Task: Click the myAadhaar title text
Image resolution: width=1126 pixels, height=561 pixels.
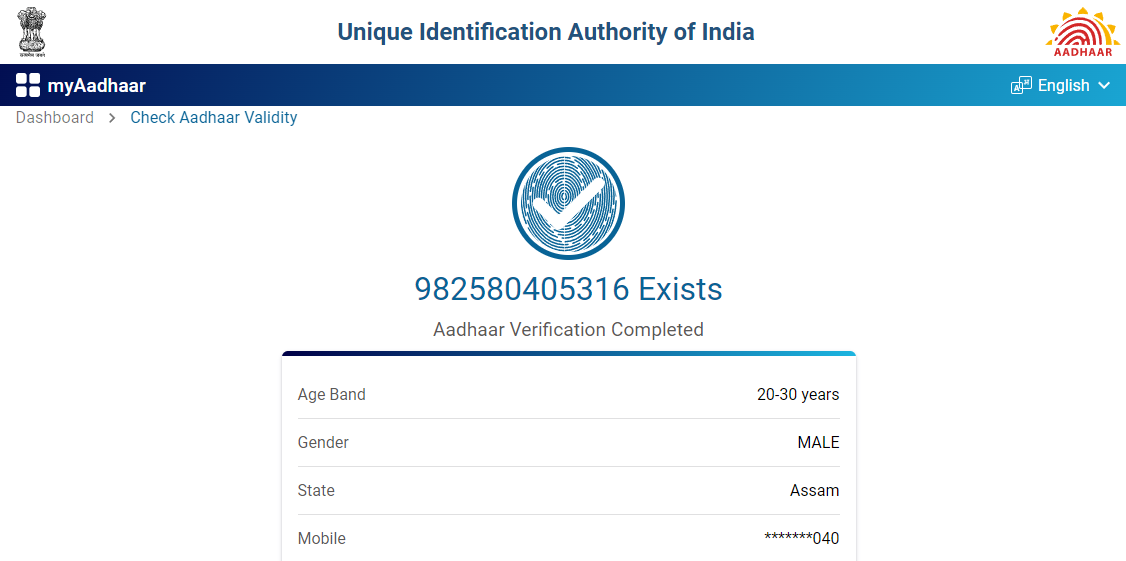Action: pyautogui.click(x=97, y=86)
